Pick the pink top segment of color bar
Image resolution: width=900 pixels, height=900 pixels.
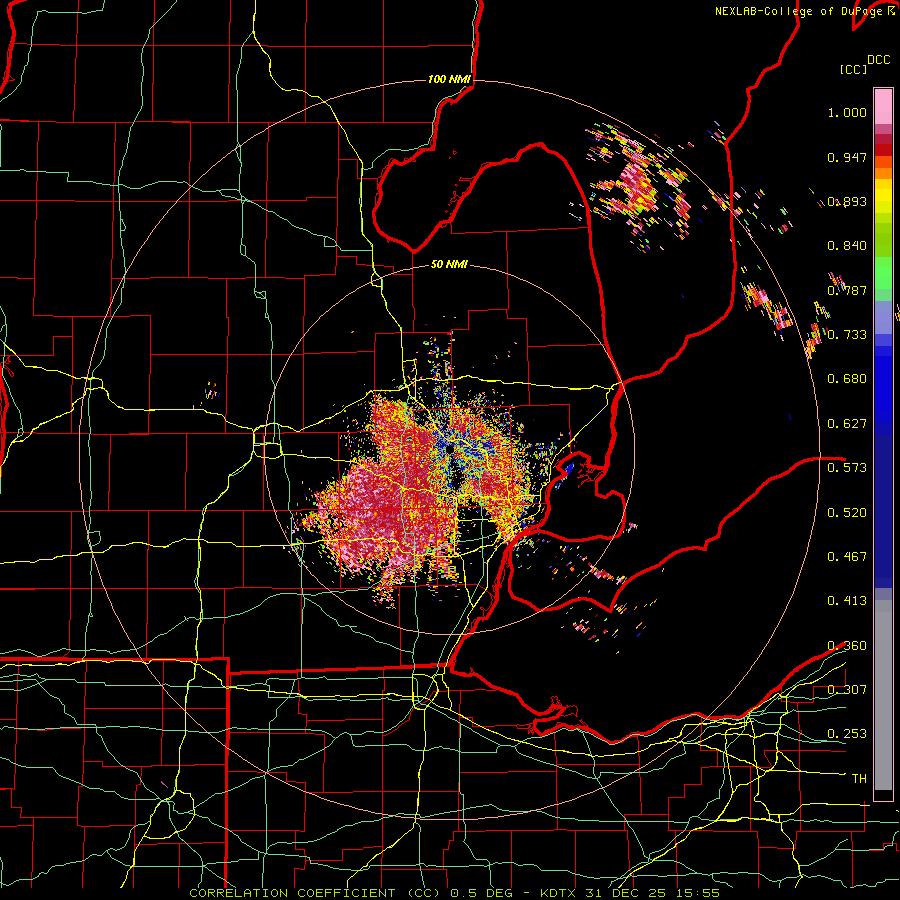(883, 106)
